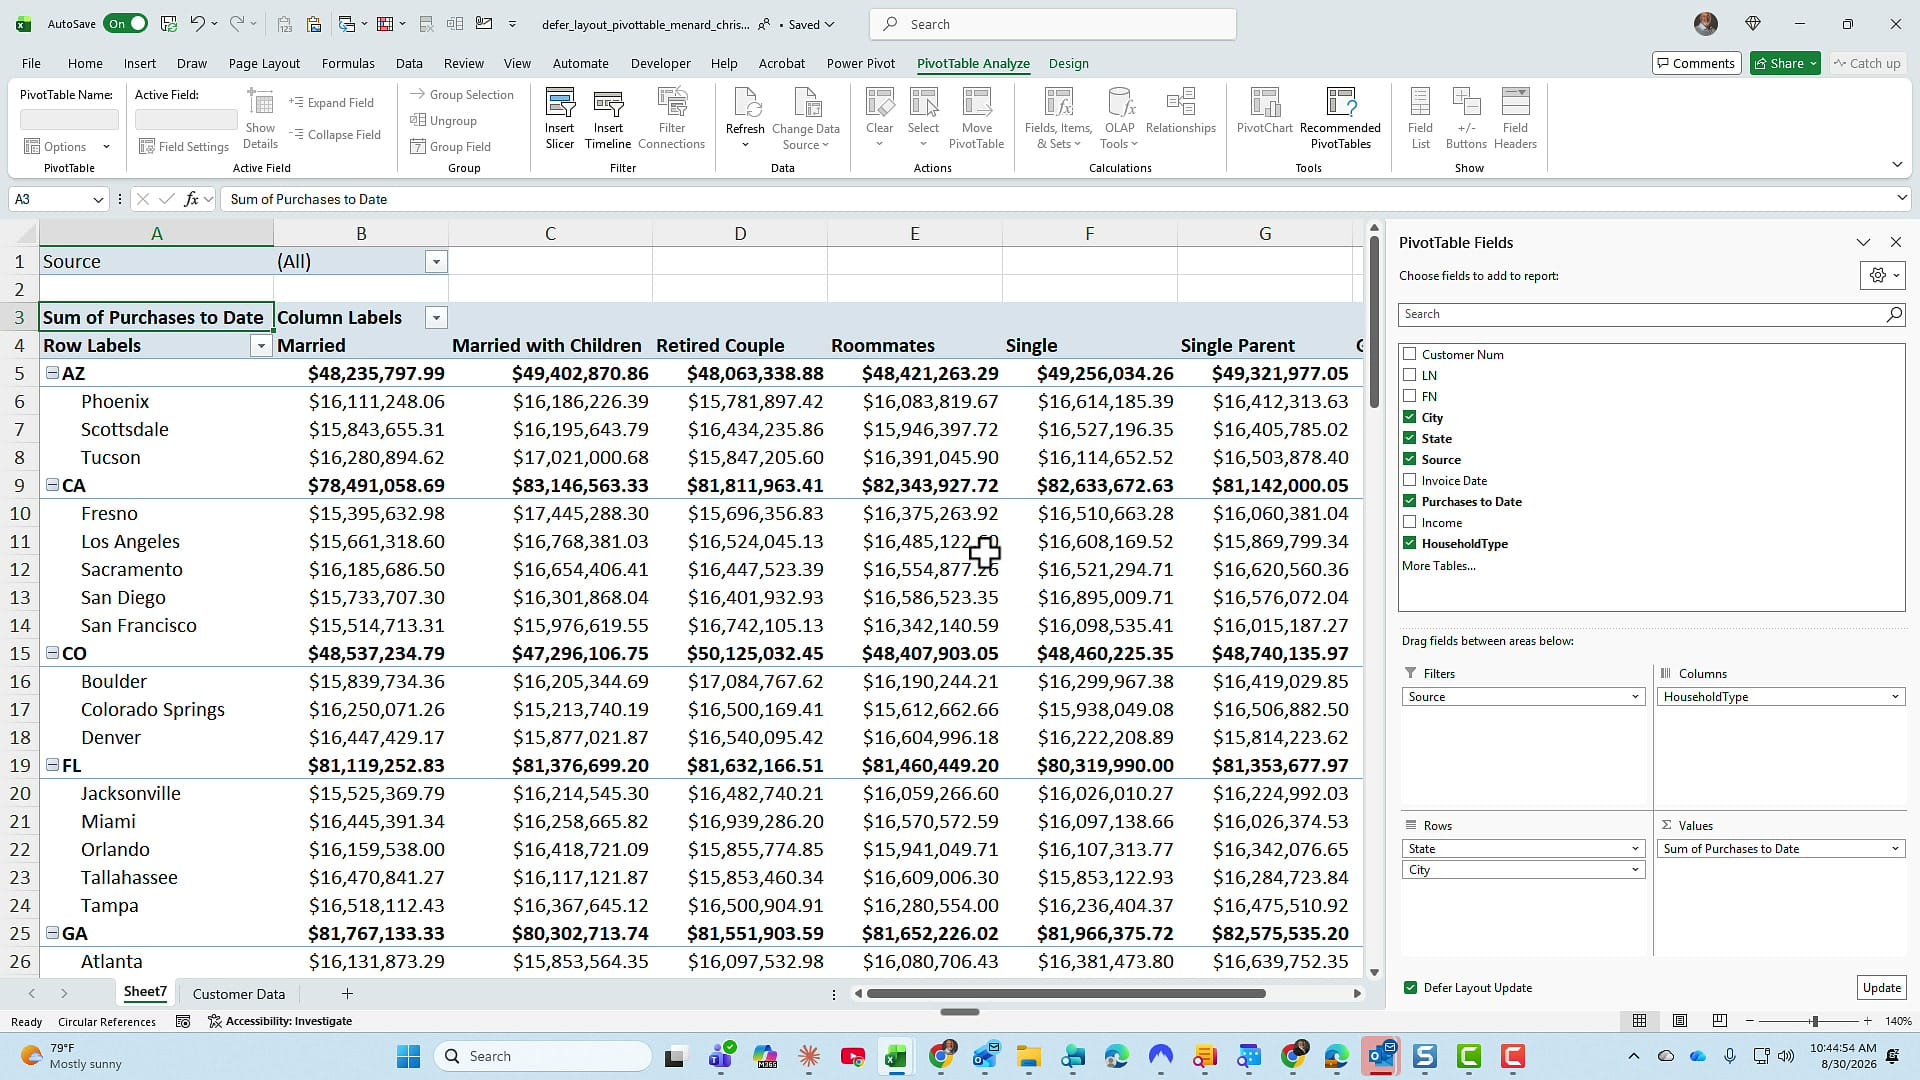Click Field Settings button
Image resolution: width=1920 pixels, height=1080 pixels.
[185, 146]
